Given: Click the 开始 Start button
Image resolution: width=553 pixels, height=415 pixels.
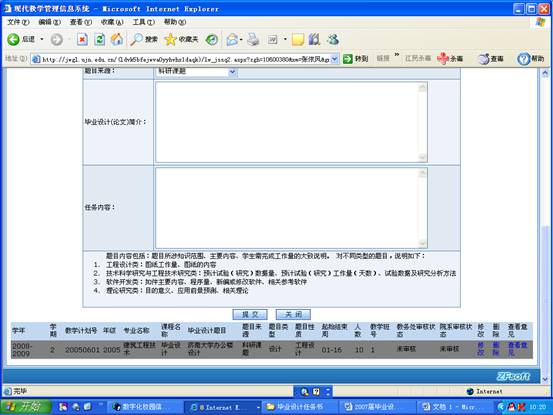Looking at the screenshot, I should point(26,407).
